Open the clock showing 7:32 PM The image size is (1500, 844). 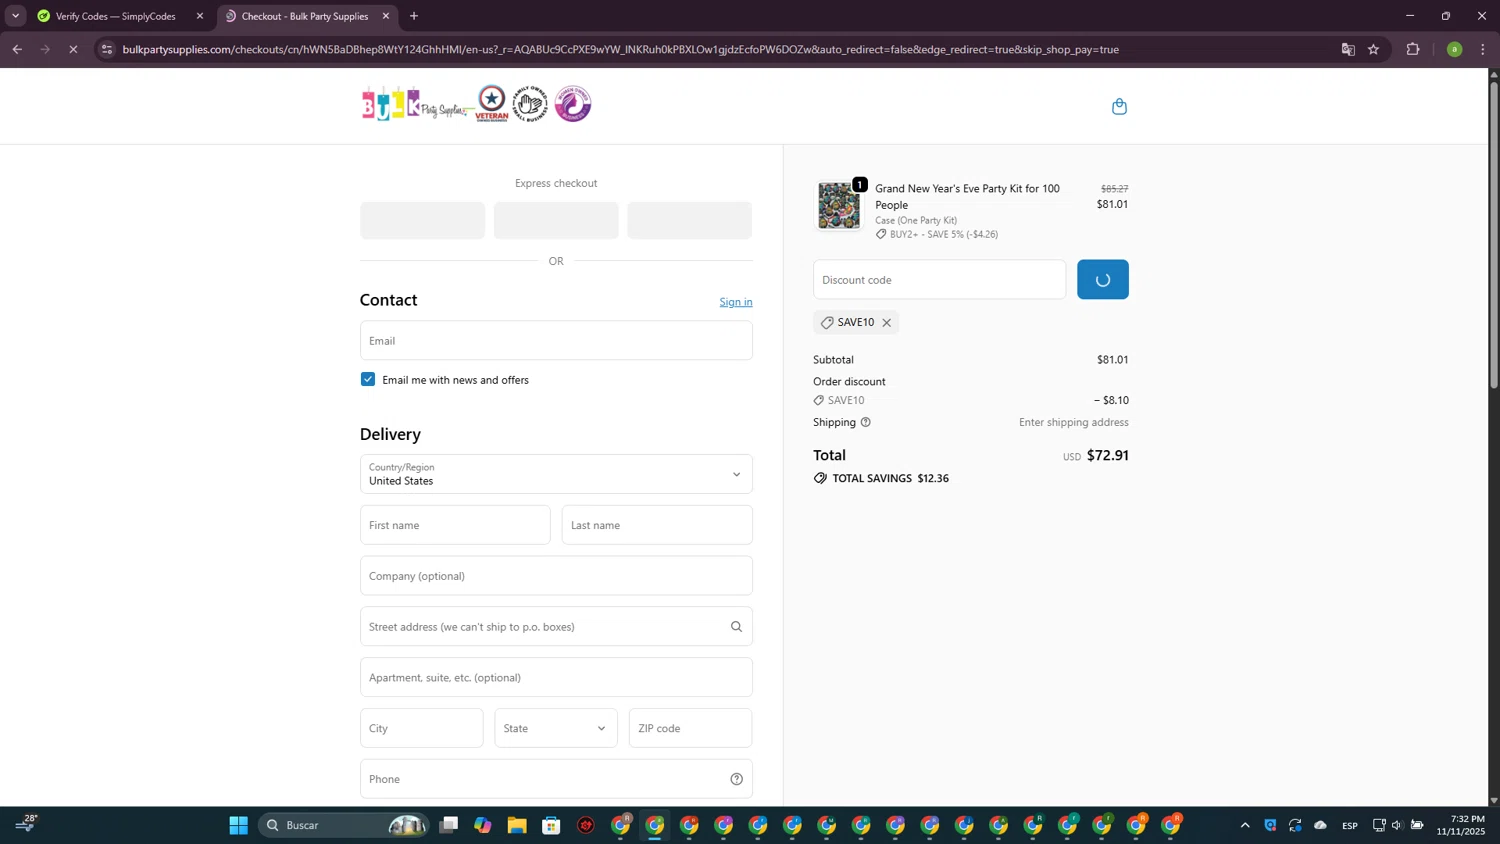point(1461,825)
